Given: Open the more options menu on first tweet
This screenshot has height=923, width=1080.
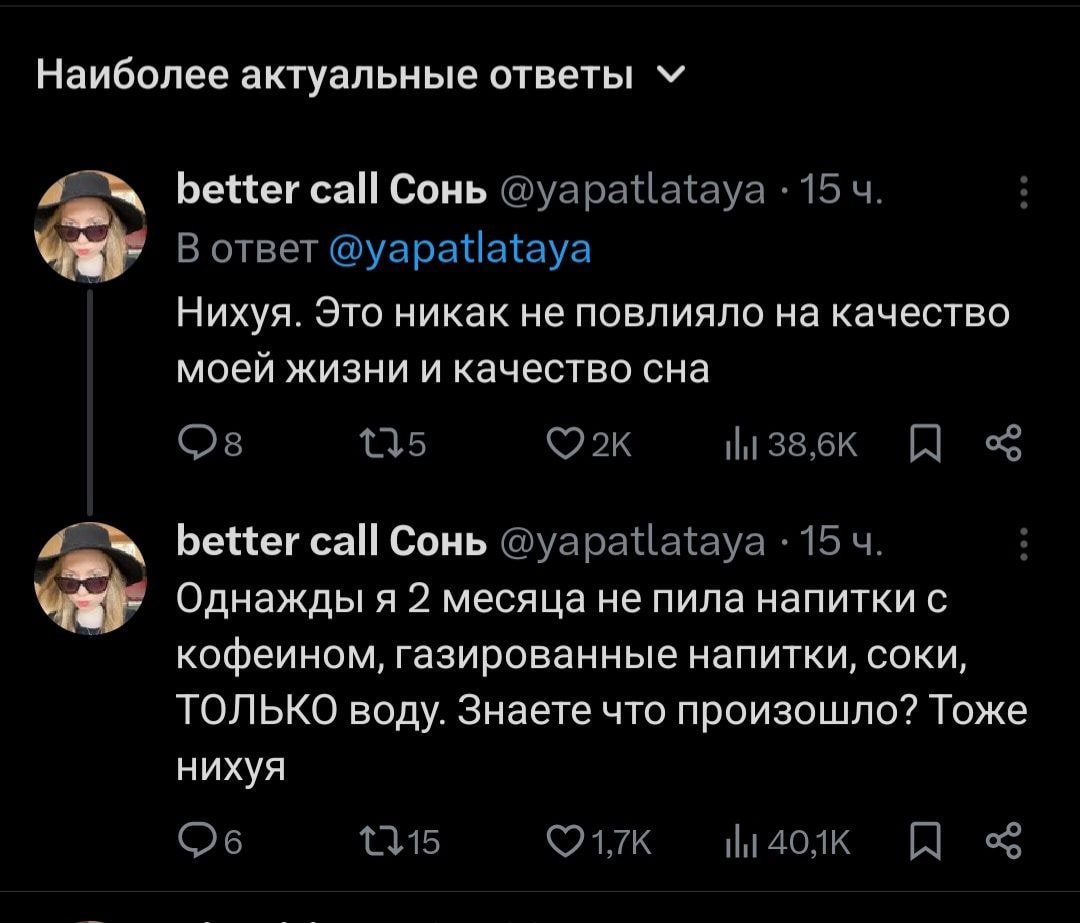Looking at the screenshot, I should click(x=1023, y=192).
